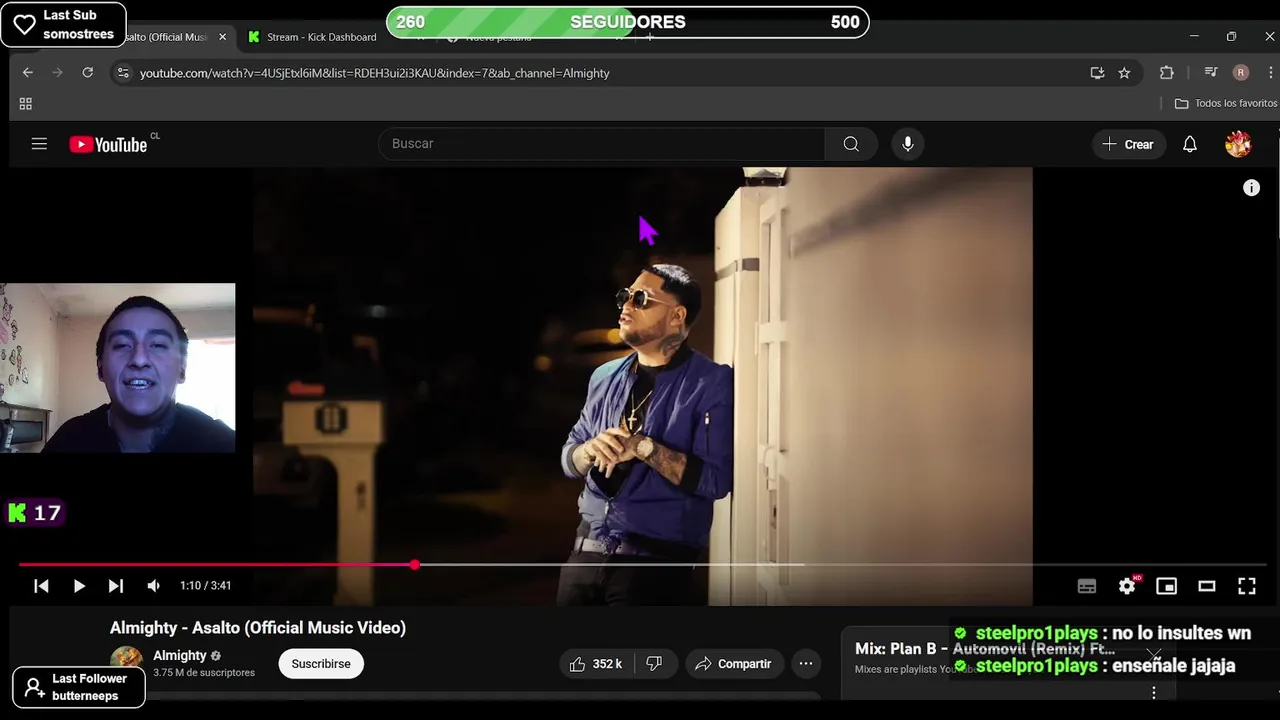This screenshot has height=720, width=1280.
Task: Click the search magnifier button
Action: 851,144
